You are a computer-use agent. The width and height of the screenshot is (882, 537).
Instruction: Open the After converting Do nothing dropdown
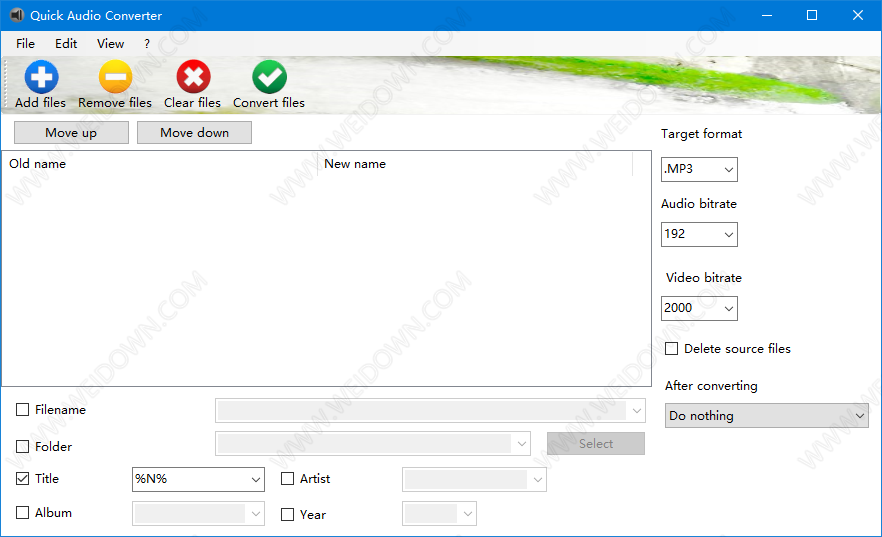pos(767,416)
